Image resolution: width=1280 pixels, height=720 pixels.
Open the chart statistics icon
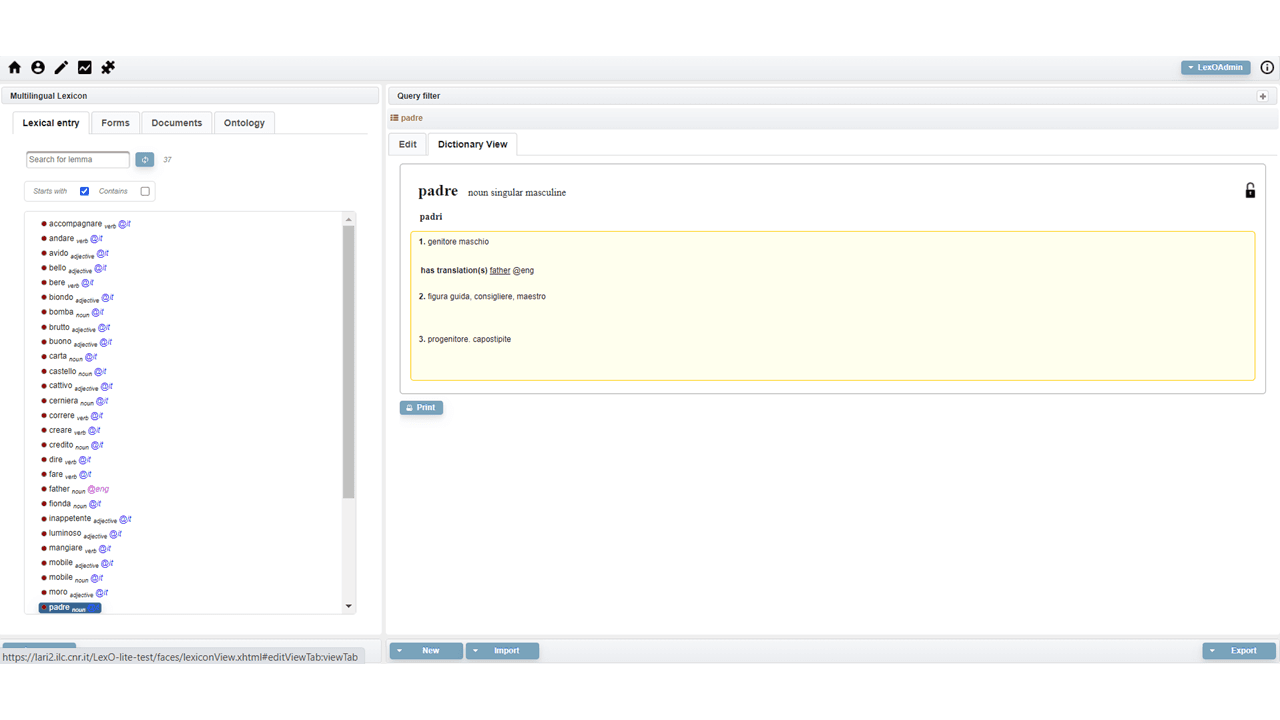coord(85,68)
